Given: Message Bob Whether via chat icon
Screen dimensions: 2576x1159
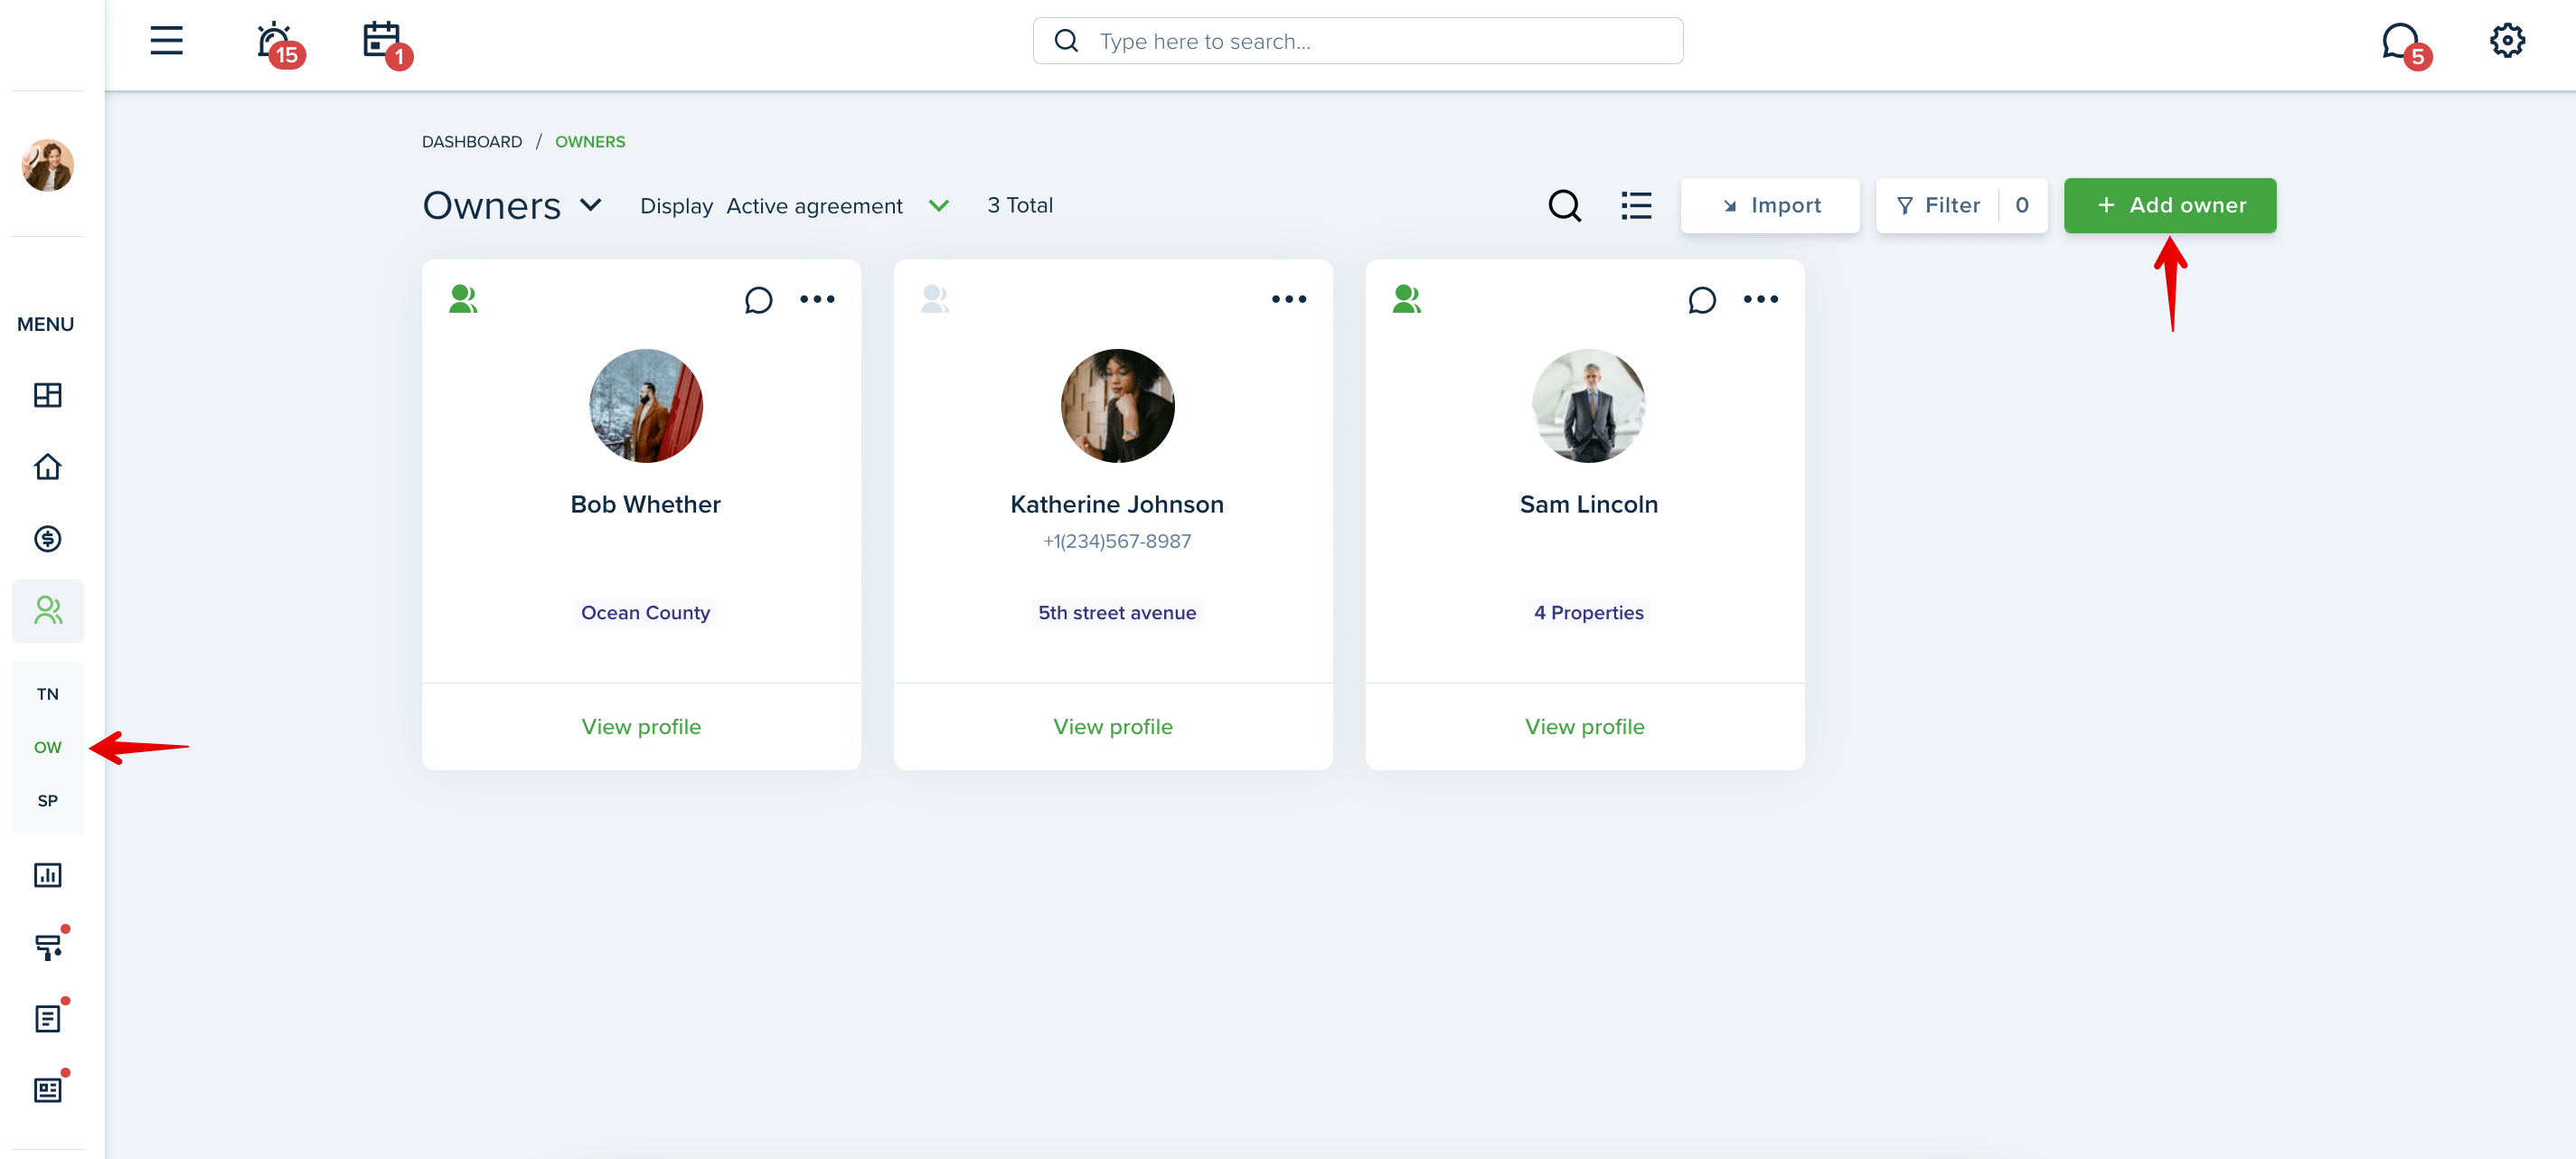Looking at the screenshot, I should (758, 300).
